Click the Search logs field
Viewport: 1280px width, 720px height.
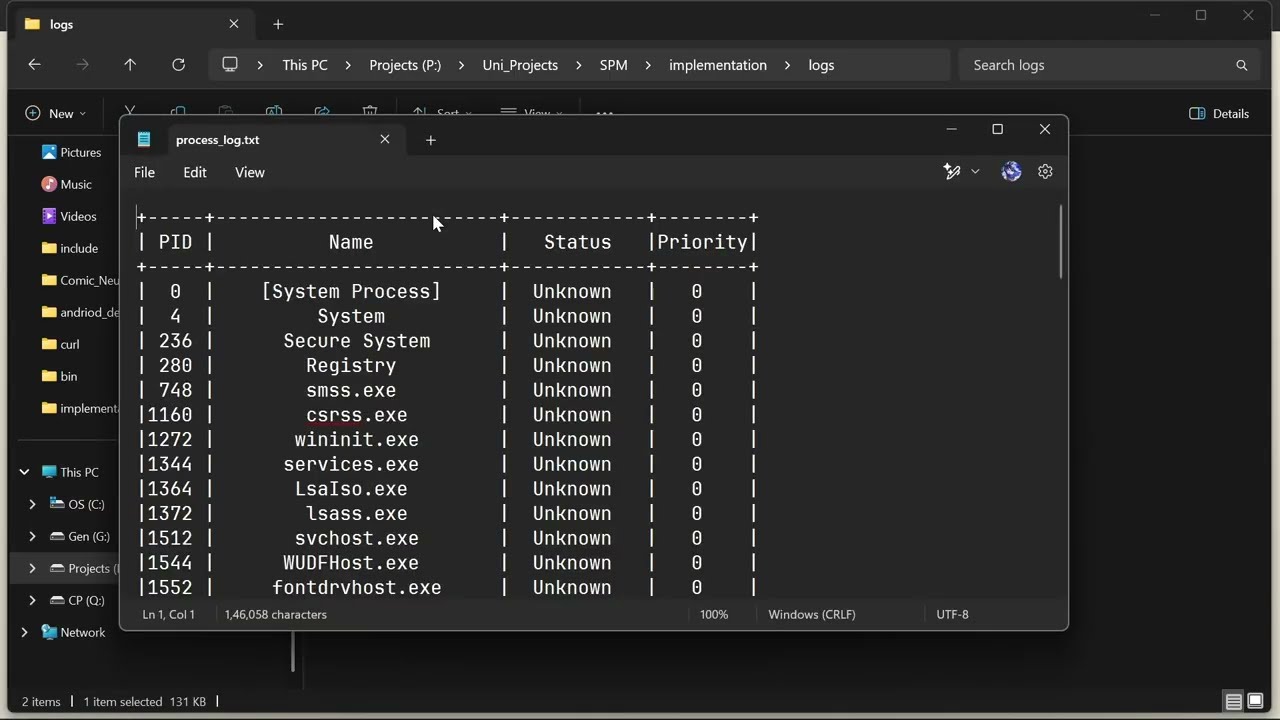pos(1110,65)
